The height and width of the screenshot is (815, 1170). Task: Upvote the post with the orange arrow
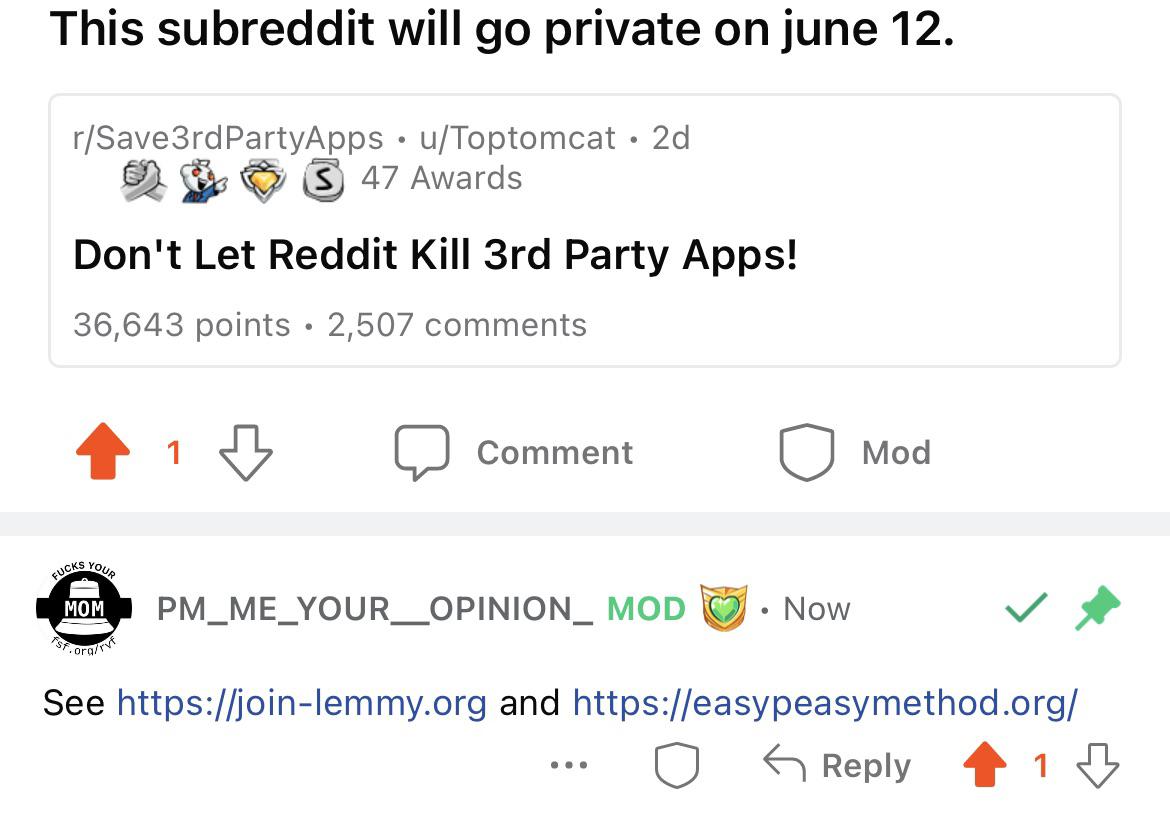tap(103, 453)
